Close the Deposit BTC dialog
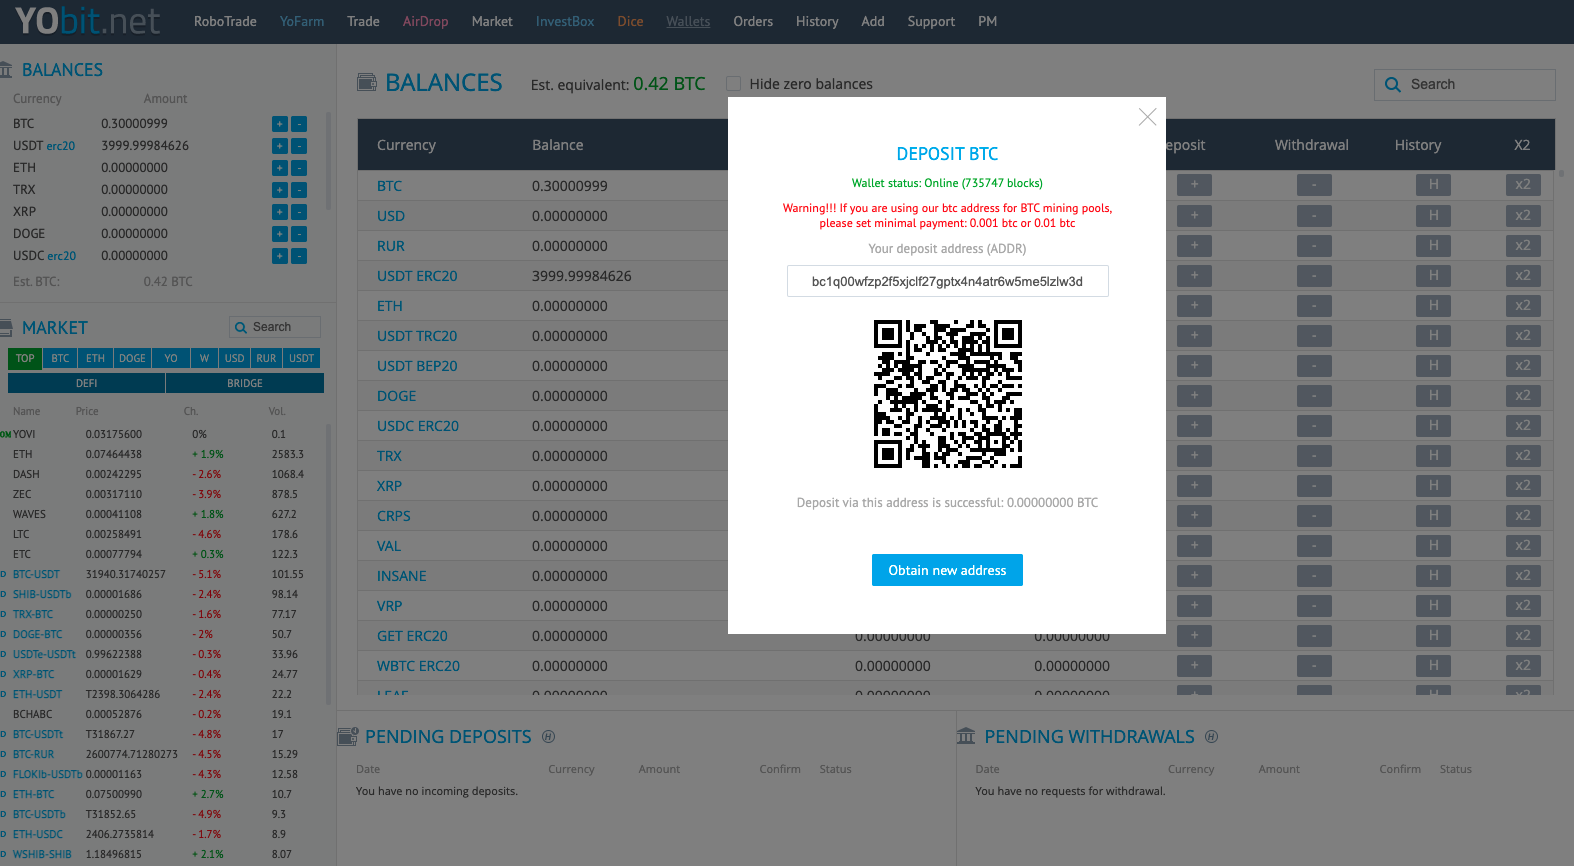 pyautogui.click(x=1147, y=117)
